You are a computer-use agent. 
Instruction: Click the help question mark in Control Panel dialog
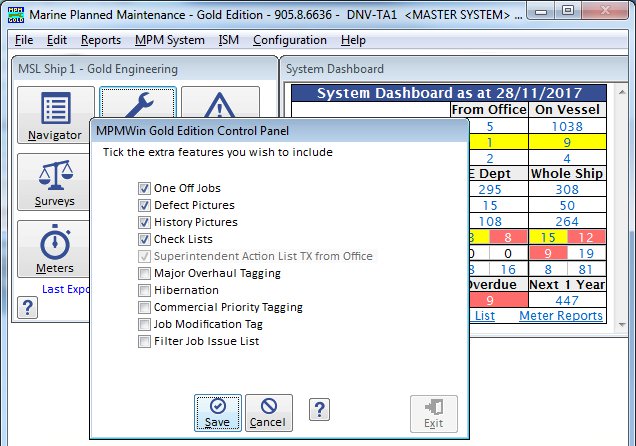[x=320, y=410]
